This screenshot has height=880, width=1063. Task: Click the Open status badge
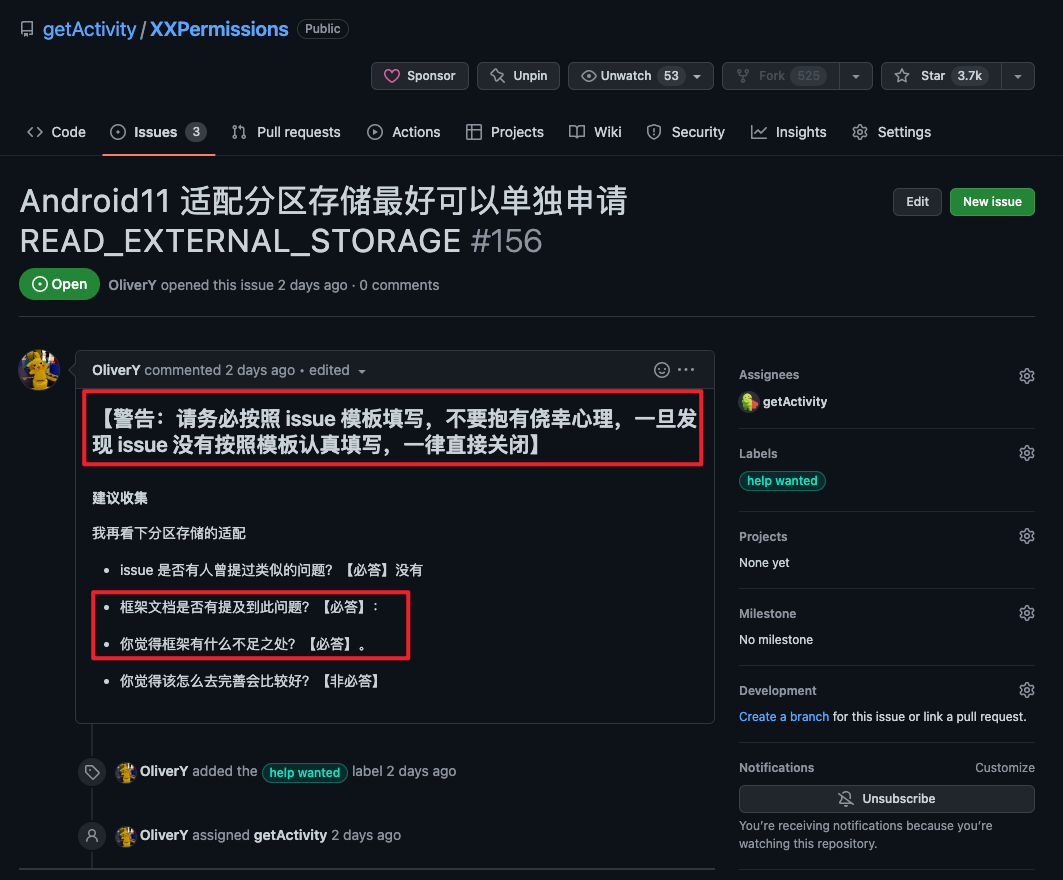tap(60, 284)
